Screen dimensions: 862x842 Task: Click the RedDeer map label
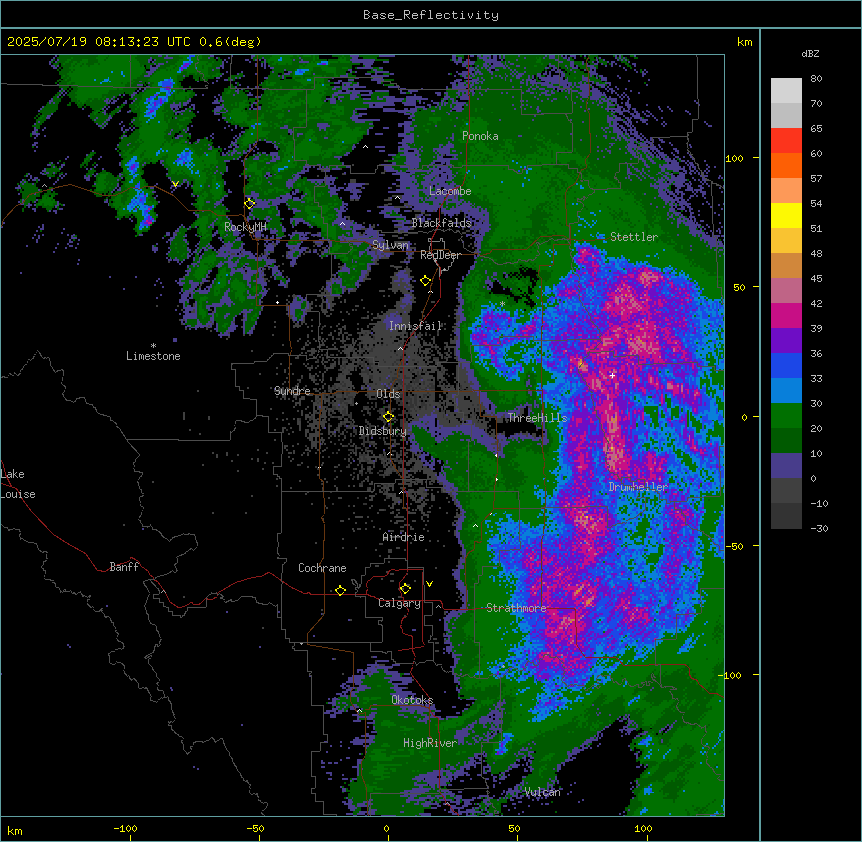pos(440,255)
